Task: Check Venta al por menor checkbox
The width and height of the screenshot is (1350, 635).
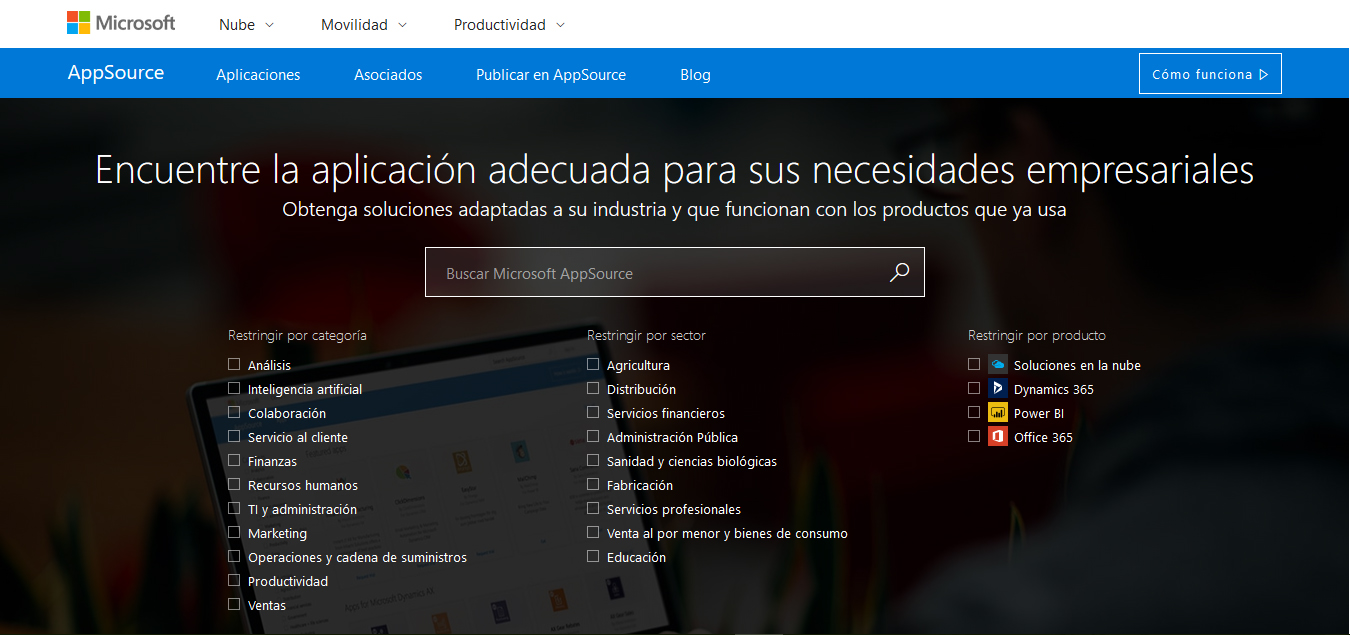Action: (x=593, y=532)
